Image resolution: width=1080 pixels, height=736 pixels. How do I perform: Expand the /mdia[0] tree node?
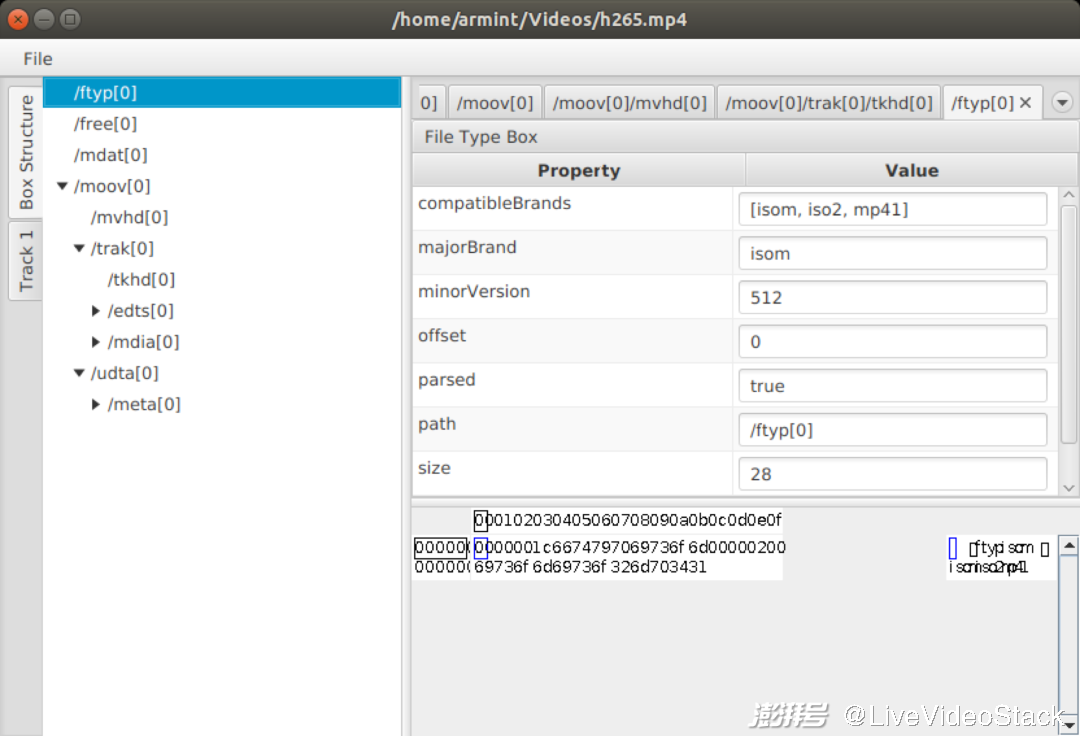(96, 342)
